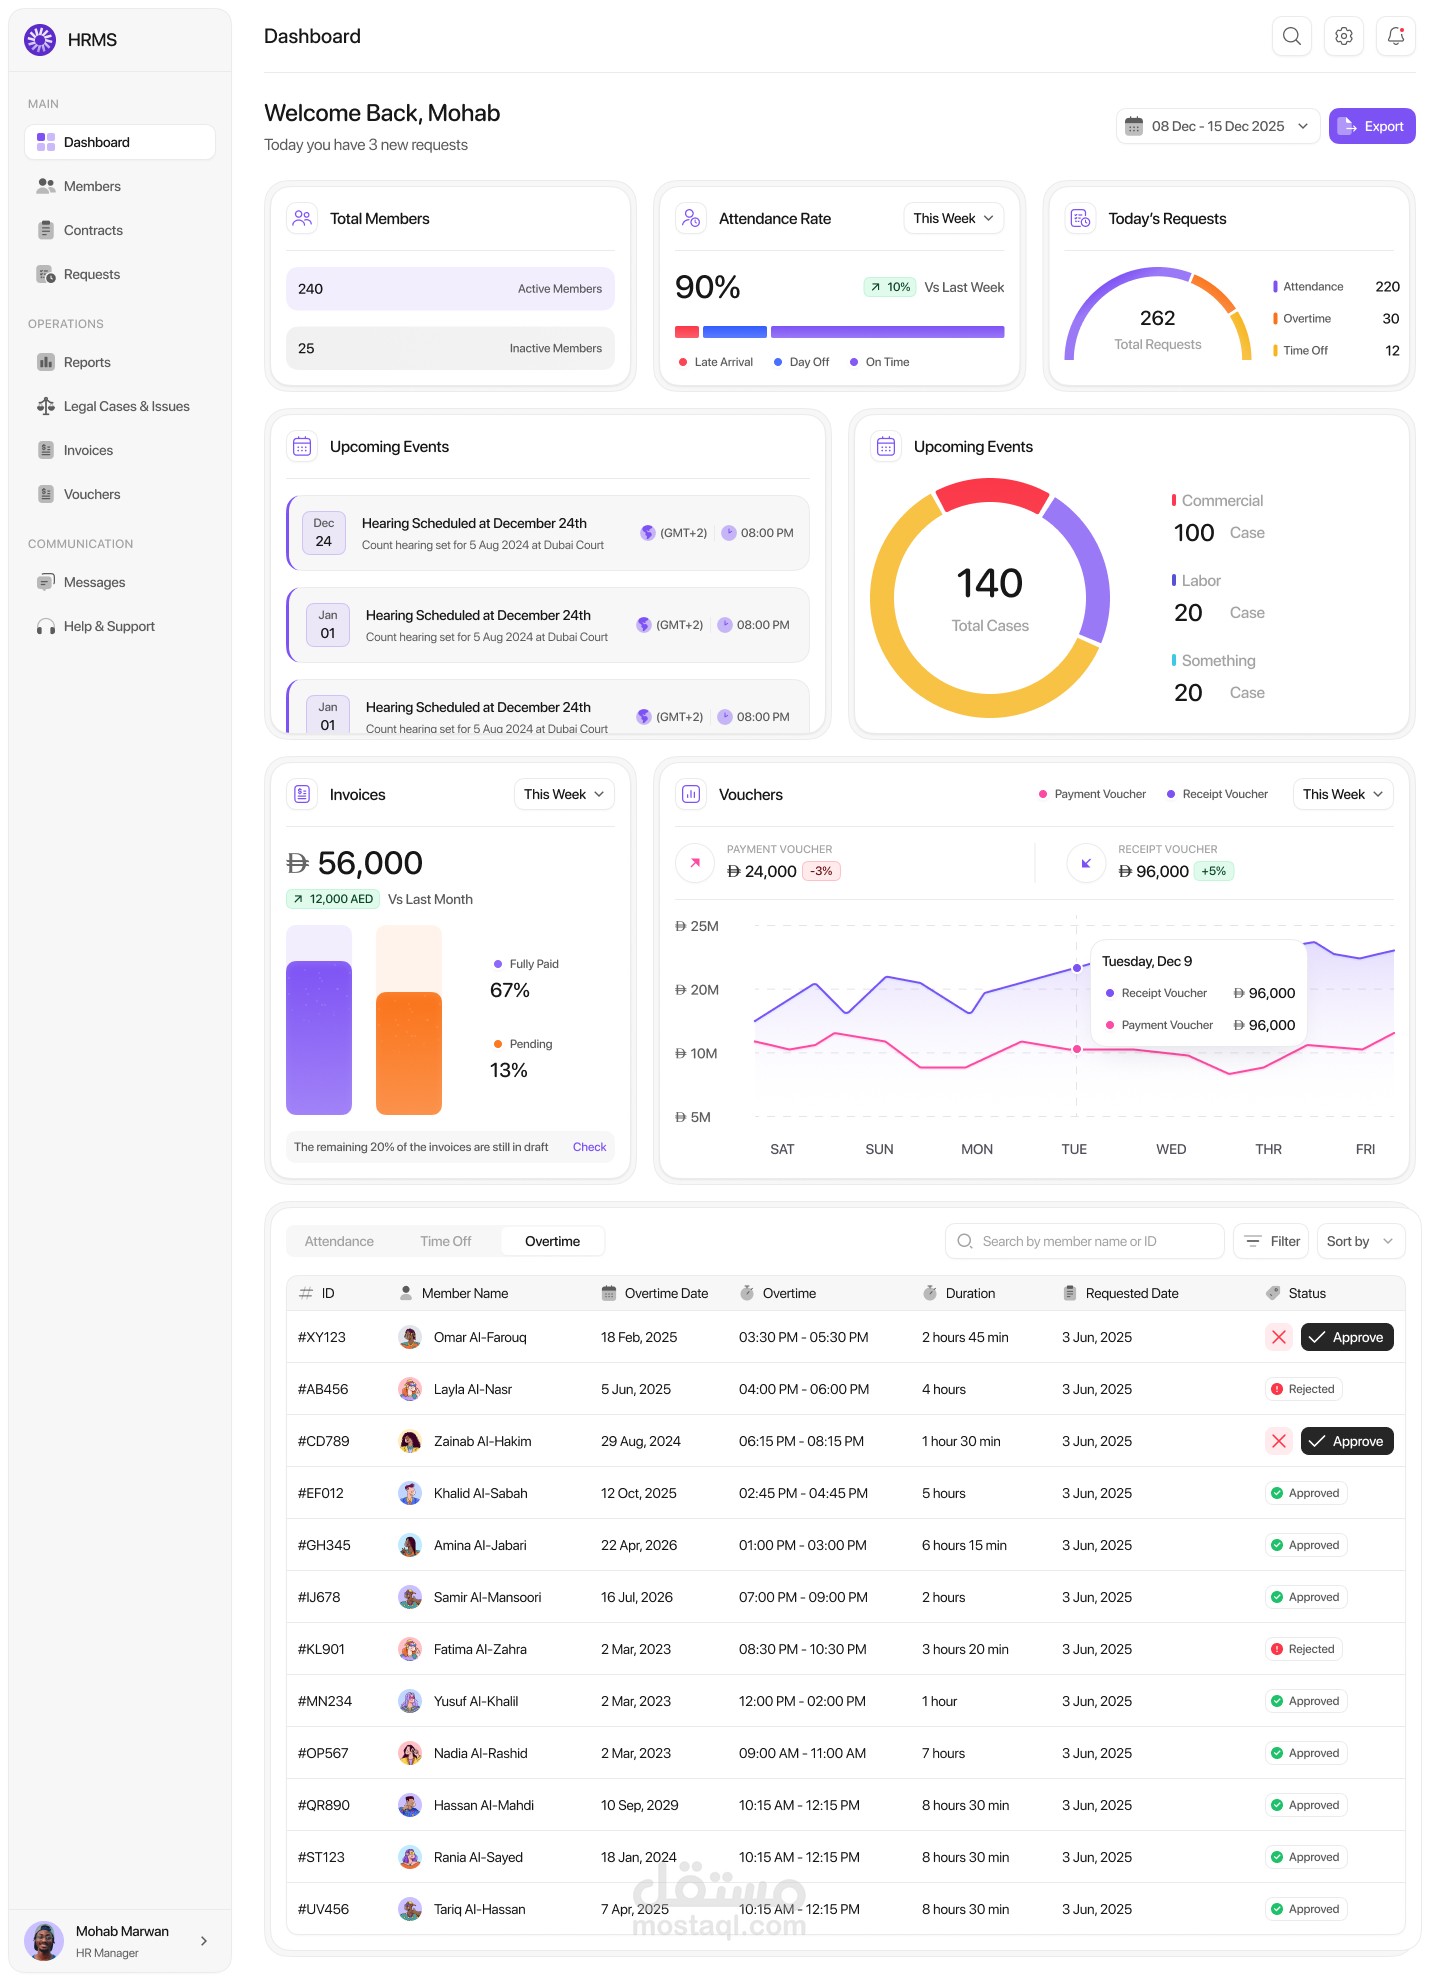Open Invoices This Week dropdown

point(565,794)
